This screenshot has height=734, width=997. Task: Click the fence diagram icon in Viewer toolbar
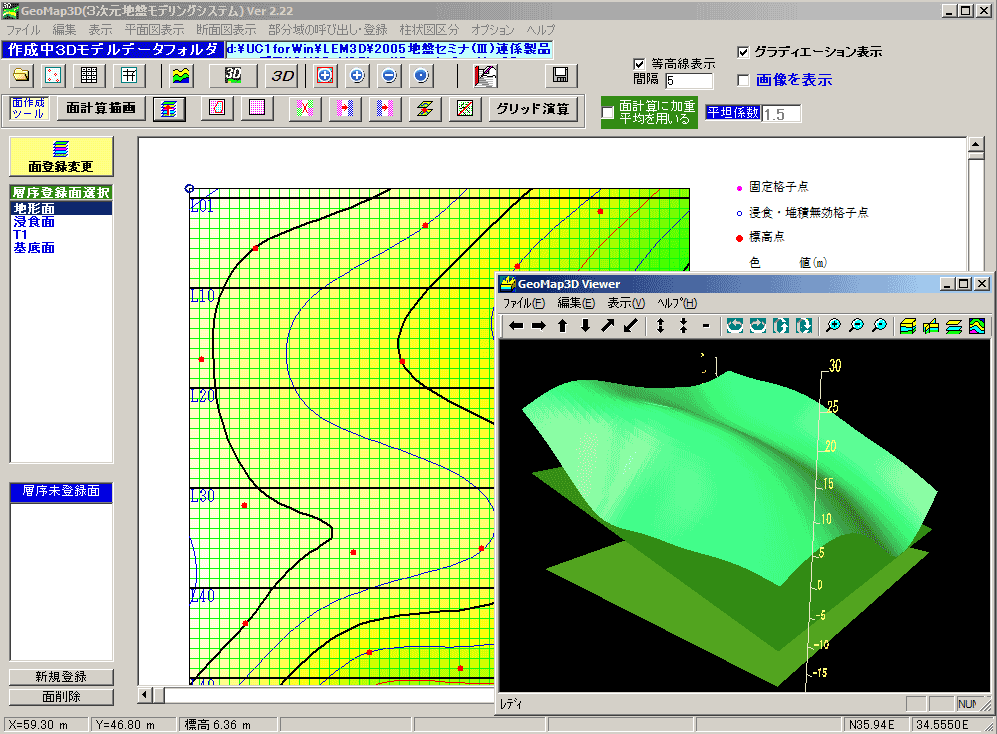[x=931, y=326]
